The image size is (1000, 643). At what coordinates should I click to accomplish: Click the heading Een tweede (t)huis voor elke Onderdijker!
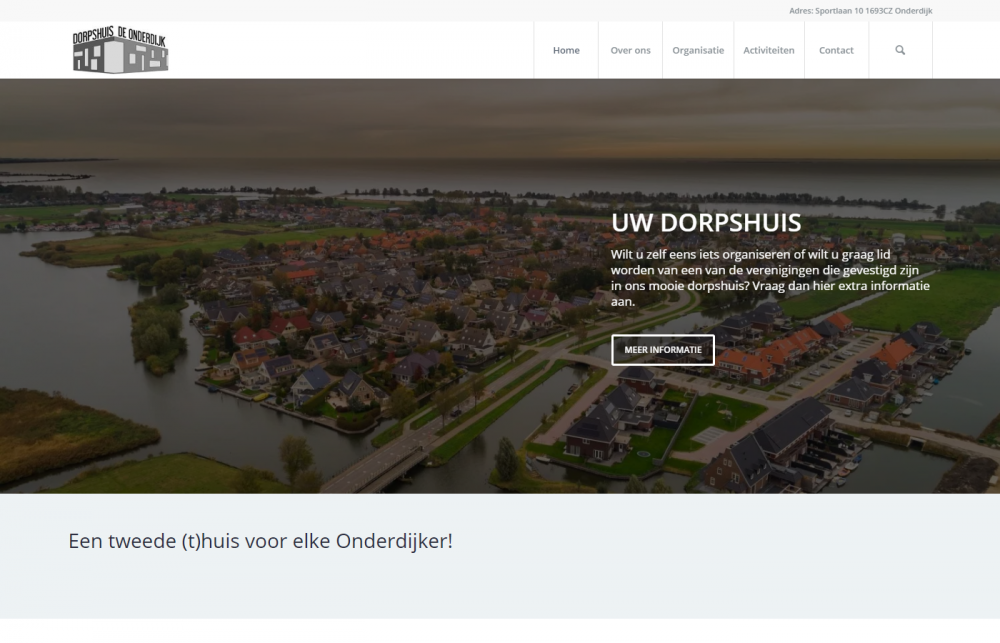[260, 541]
